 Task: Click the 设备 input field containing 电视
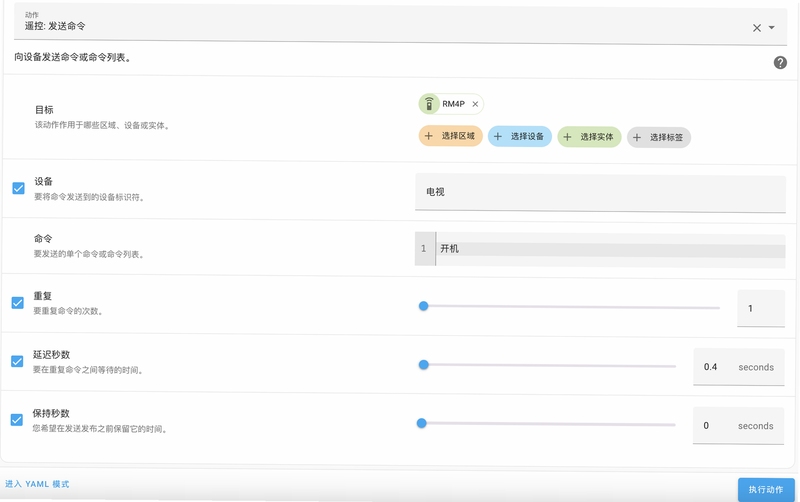point(600,192)
